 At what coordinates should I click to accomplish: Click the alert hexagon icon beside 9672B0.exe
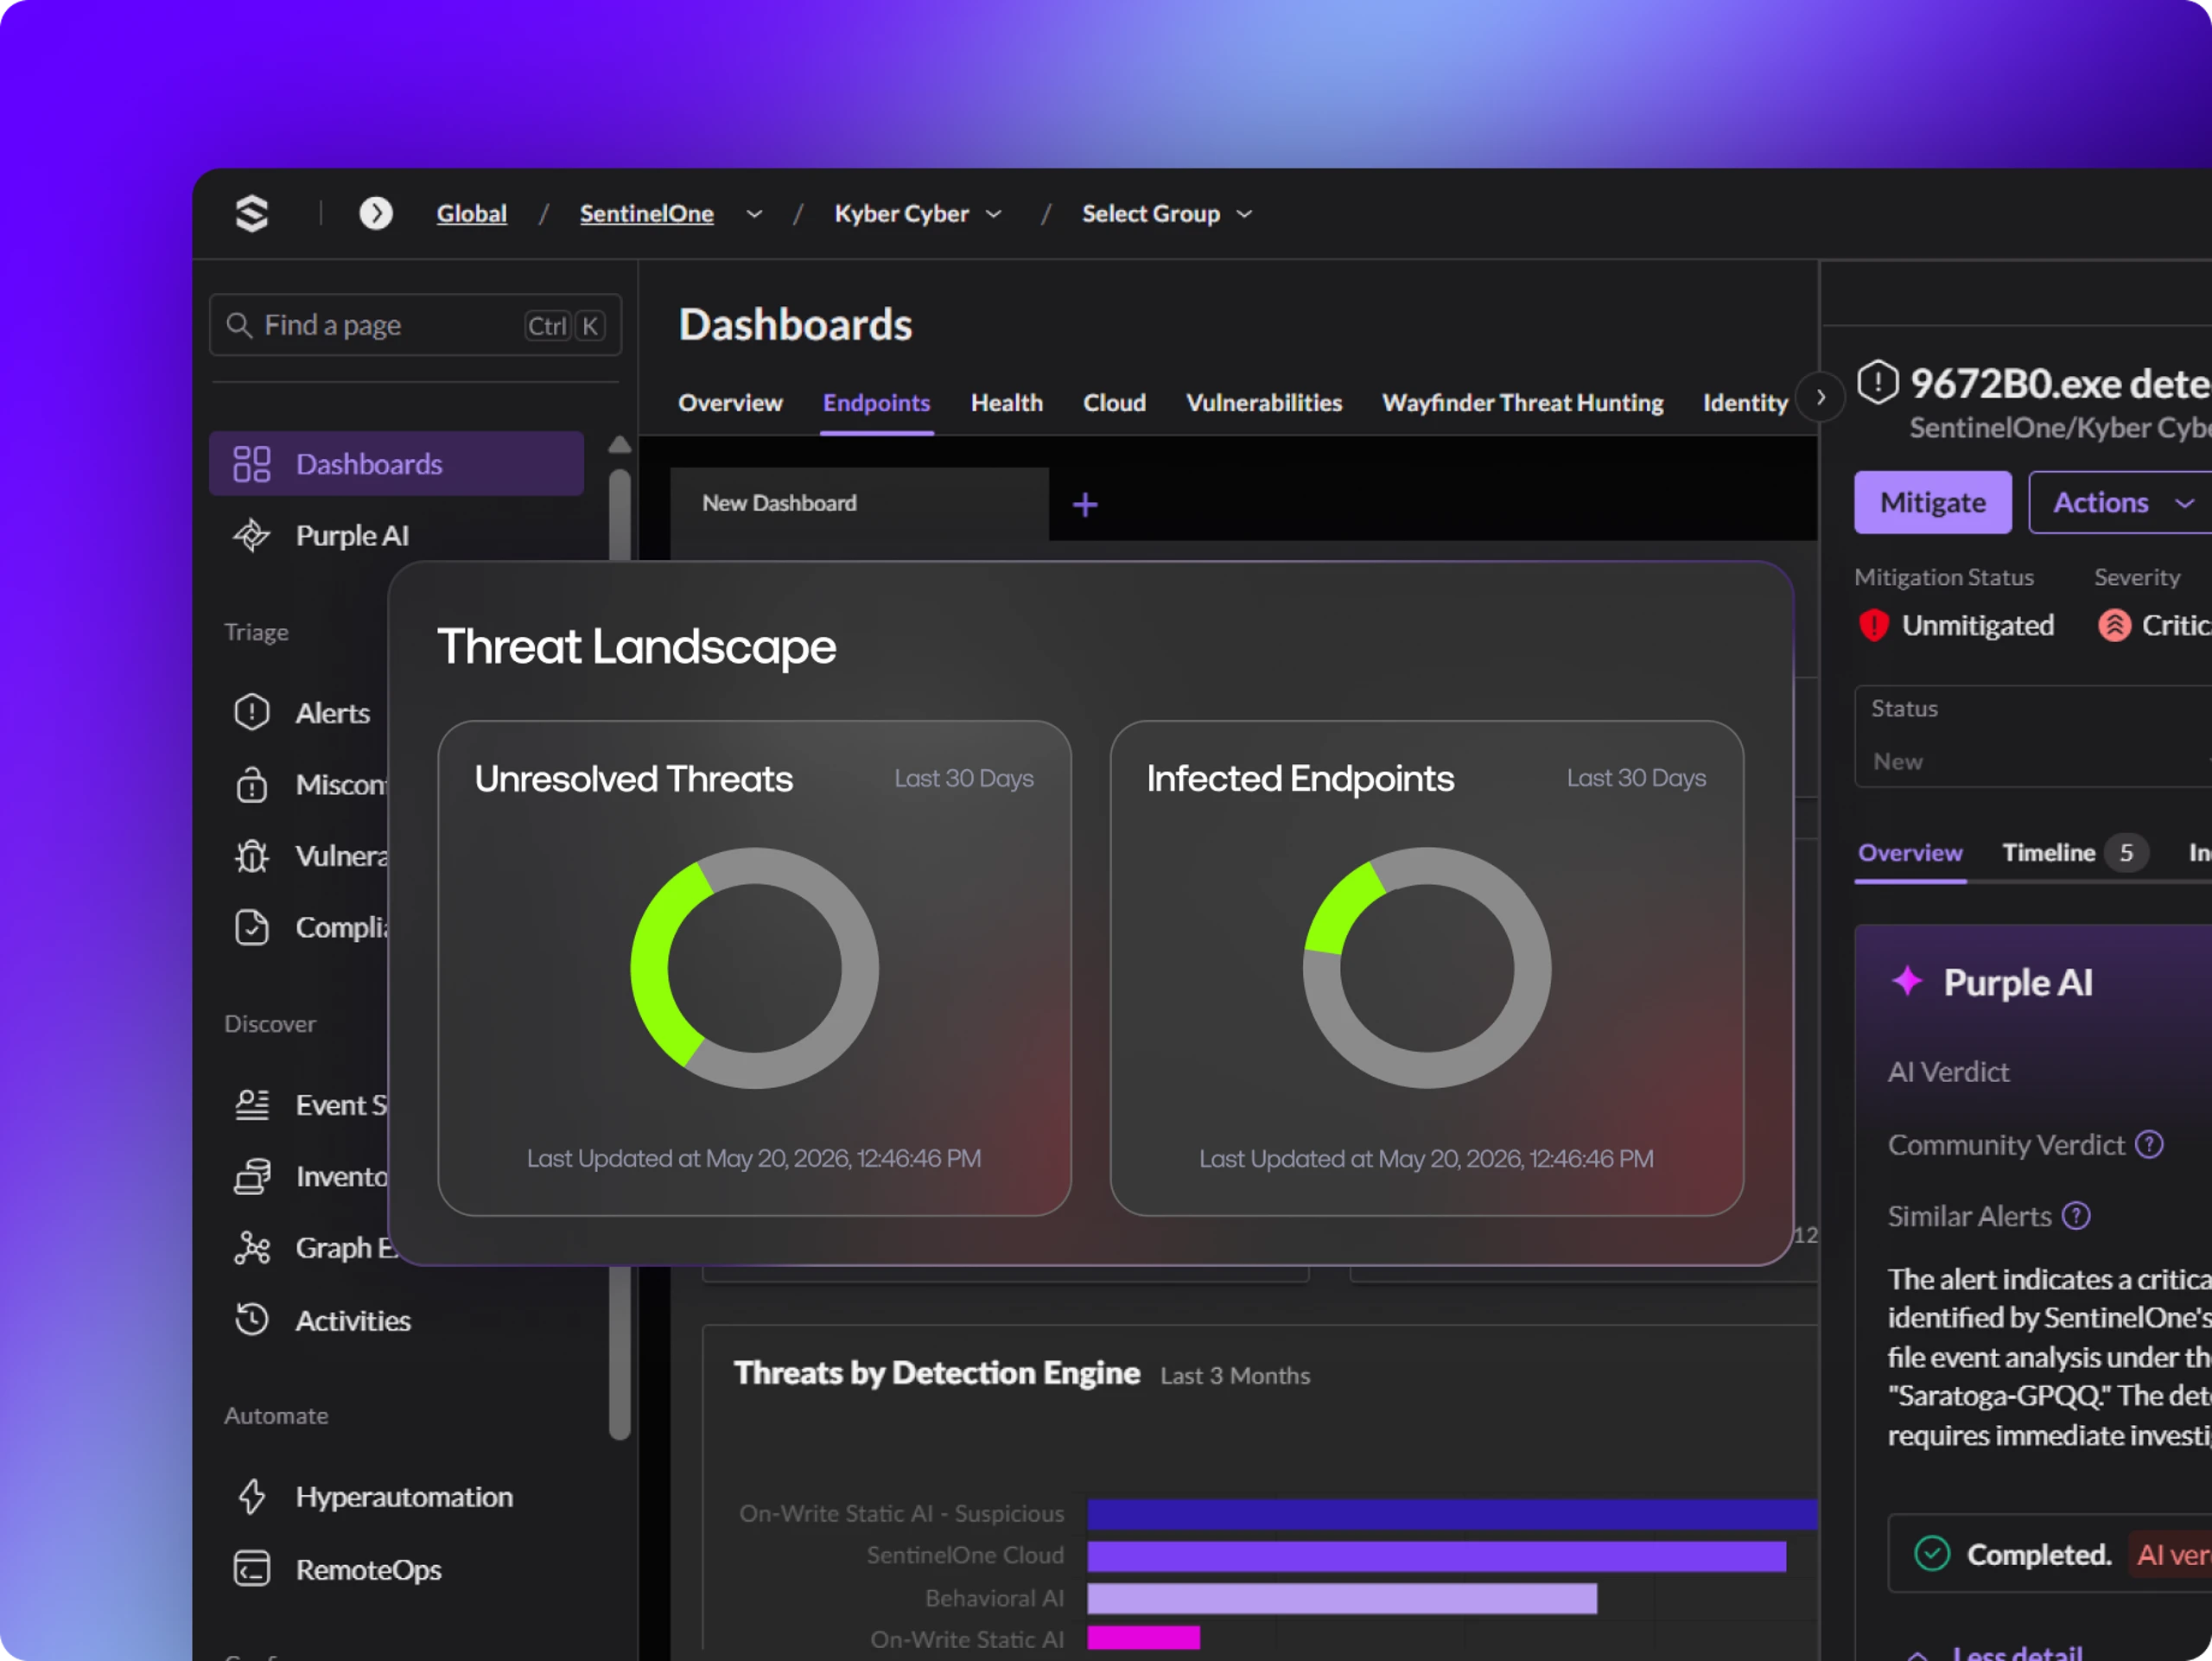[1877, 382]
